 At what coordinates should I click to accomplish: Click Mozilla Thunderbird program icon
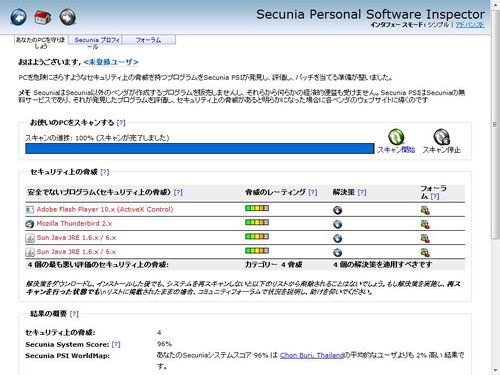30,224
